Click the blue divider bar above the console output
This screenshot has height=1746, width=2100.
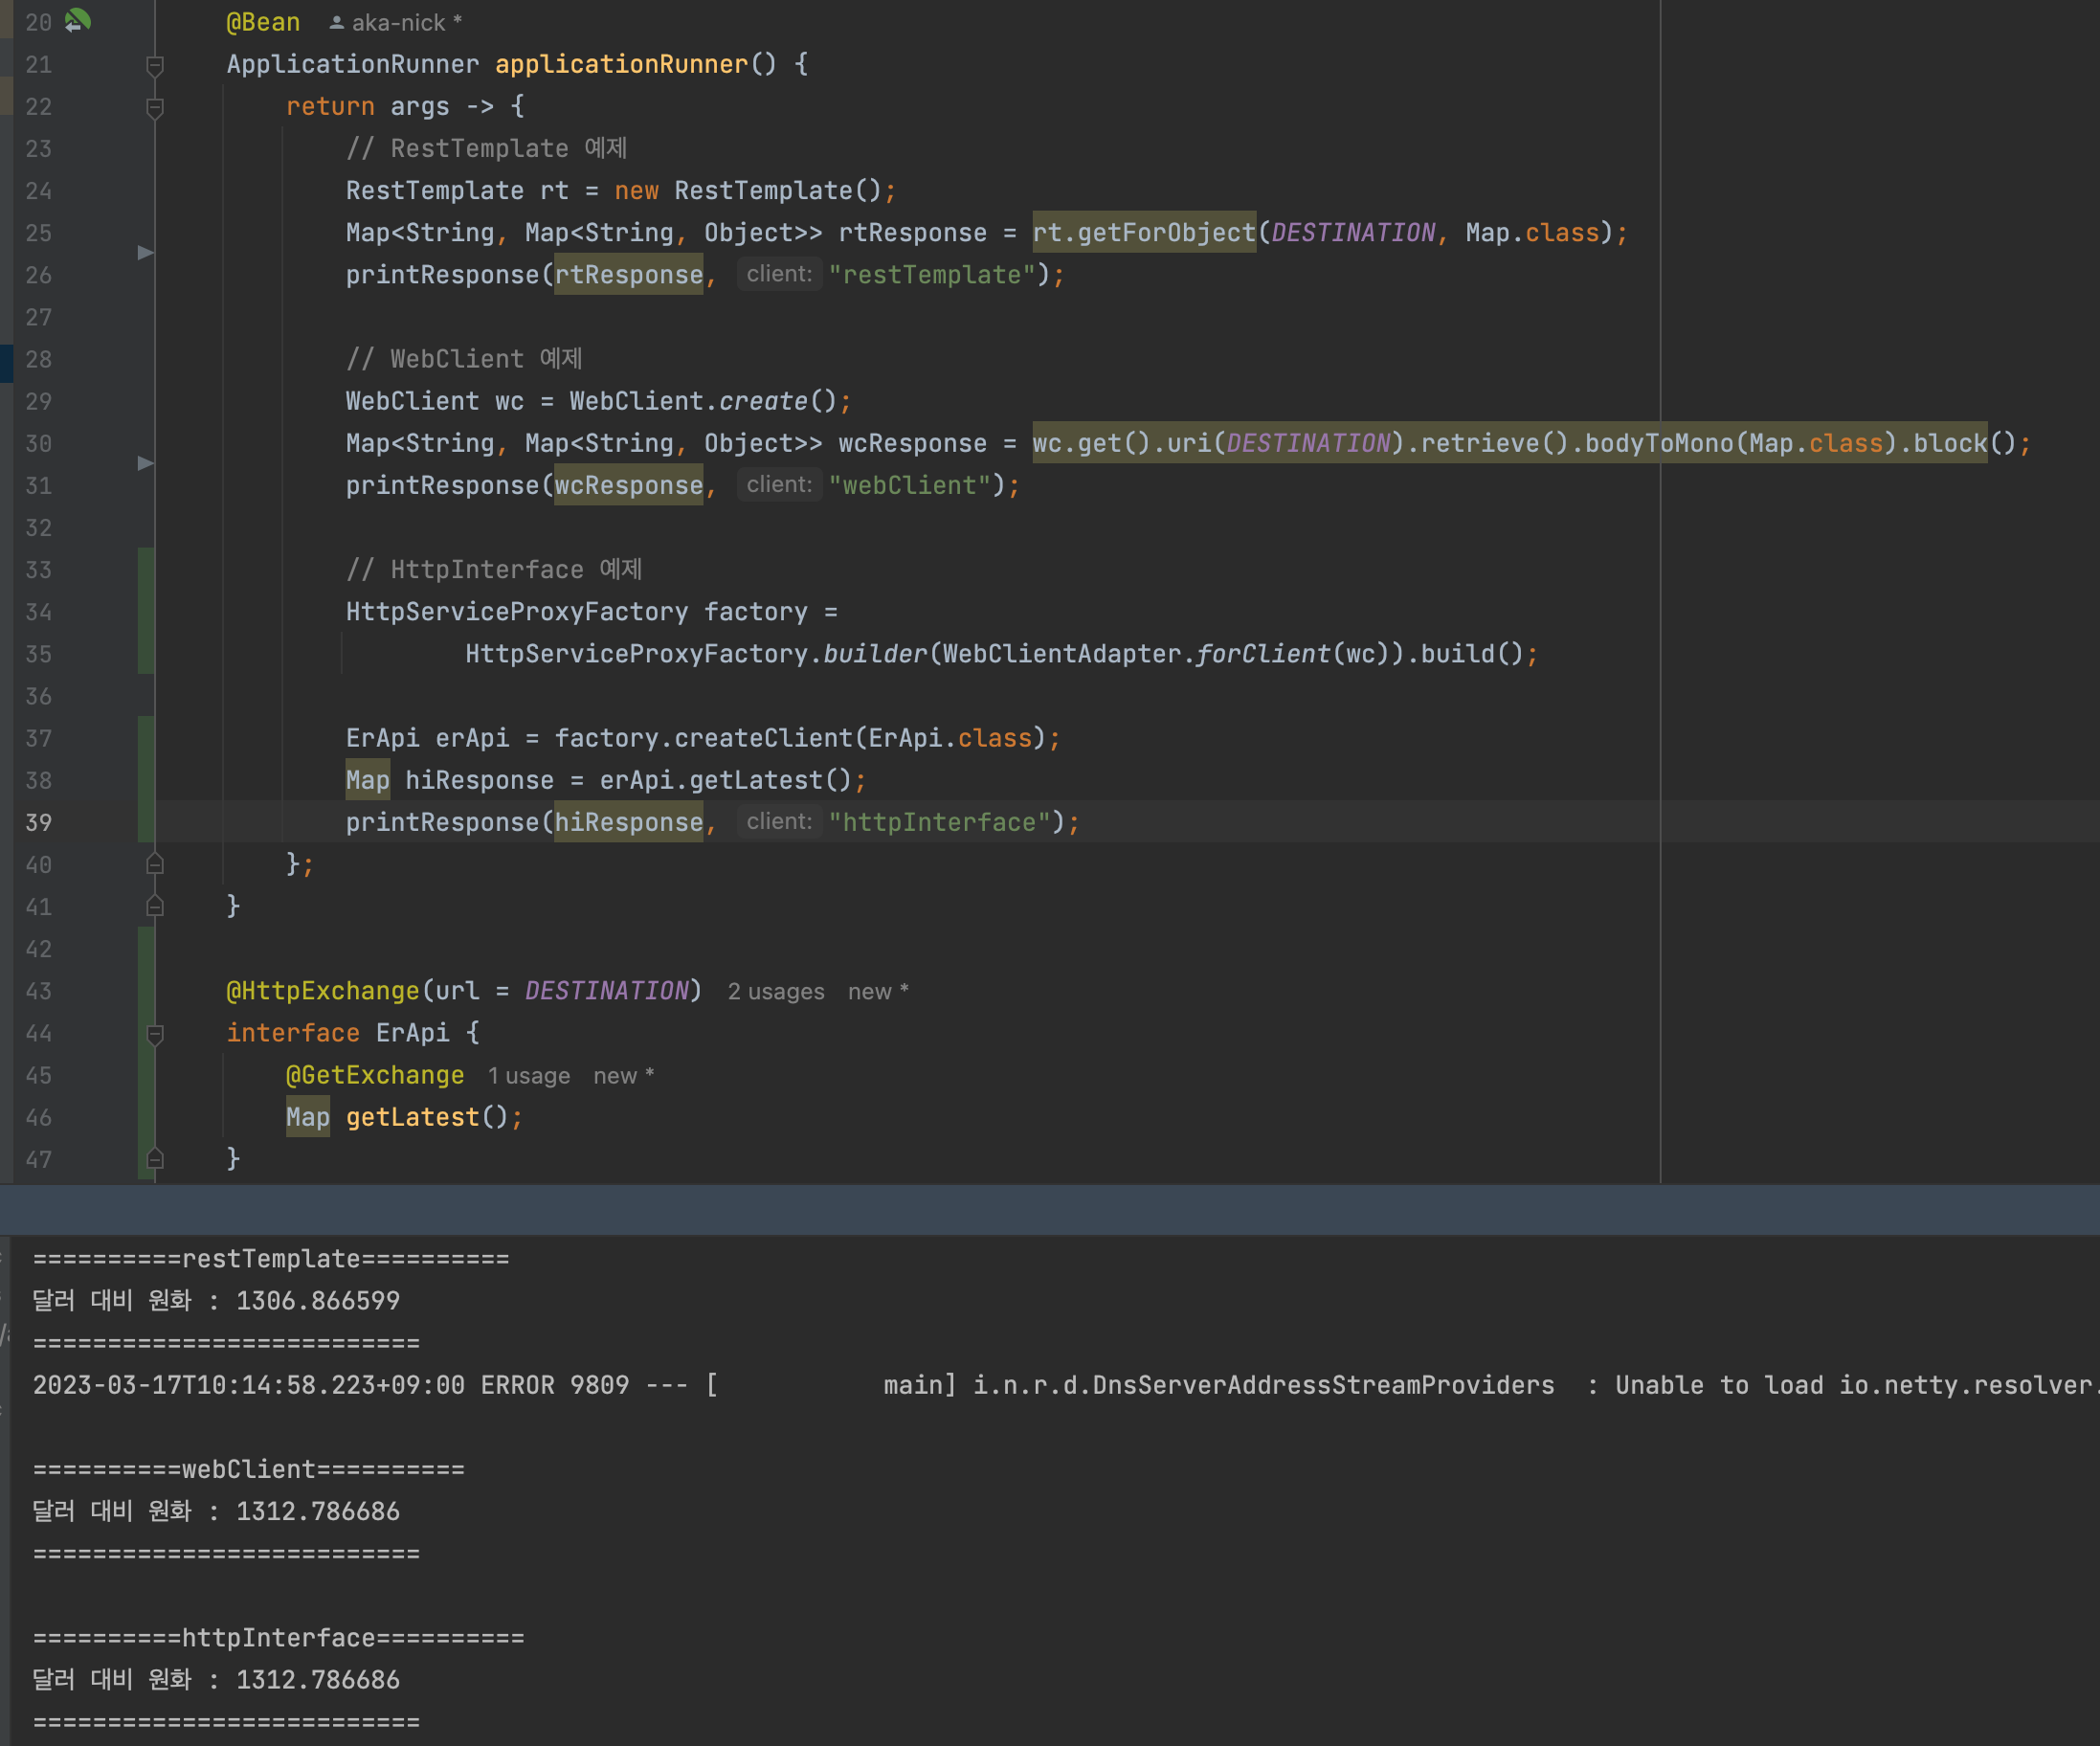1050,1210
